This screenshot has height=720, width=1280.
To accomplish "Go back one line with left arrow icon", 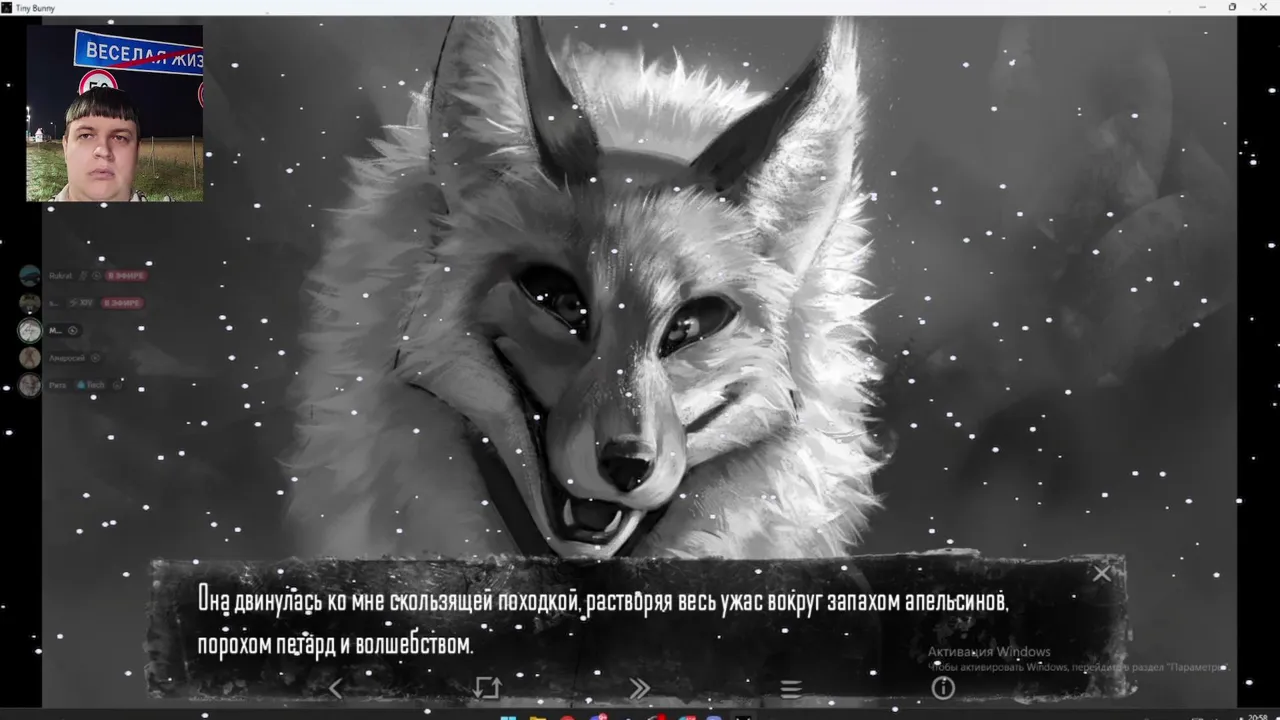I will tap(336, 688).
